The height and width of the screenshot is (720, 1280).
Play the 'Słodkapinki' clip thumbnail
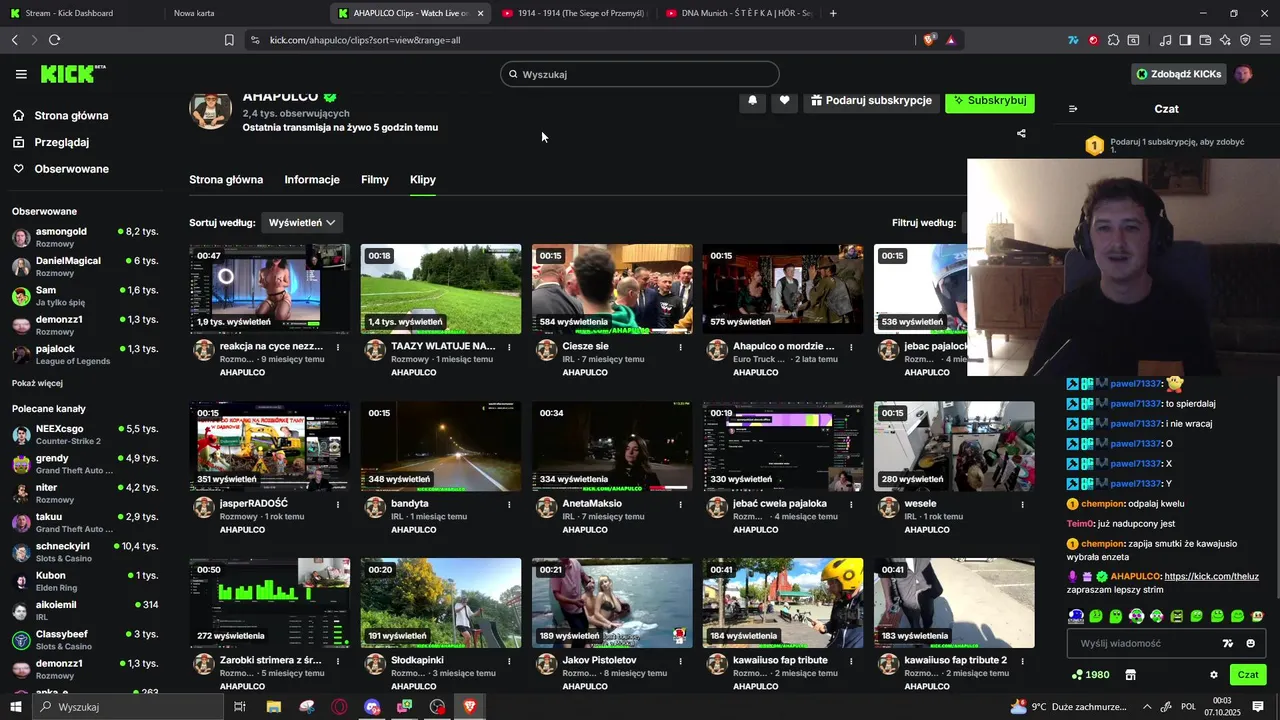pyautogui.click(x=441, y=603)
